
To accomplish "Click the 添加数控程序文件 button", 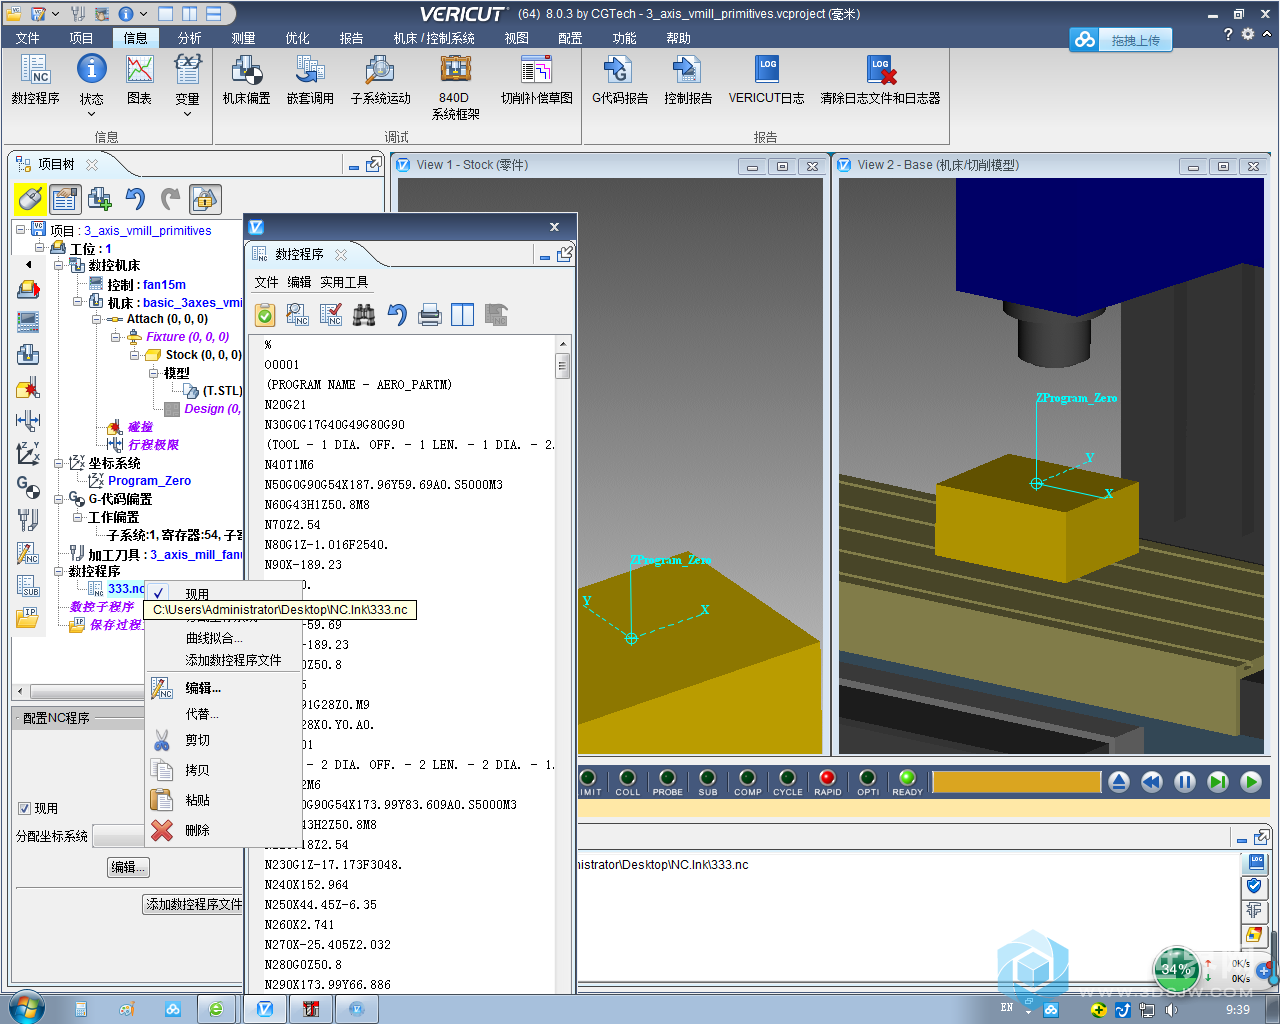I will 194,904.
